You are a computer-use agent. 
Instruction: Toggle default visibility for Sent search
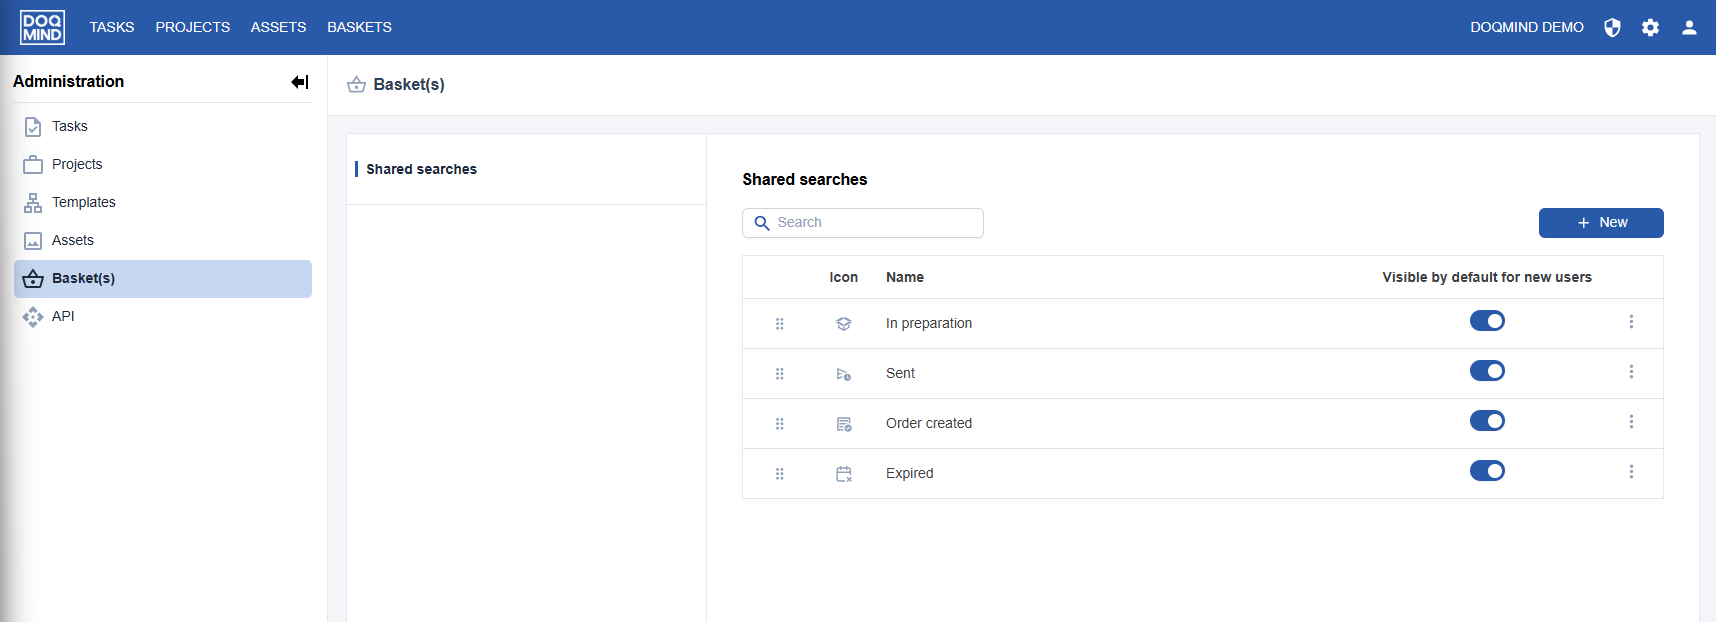pyautogui.click(x=1487, y=371)
